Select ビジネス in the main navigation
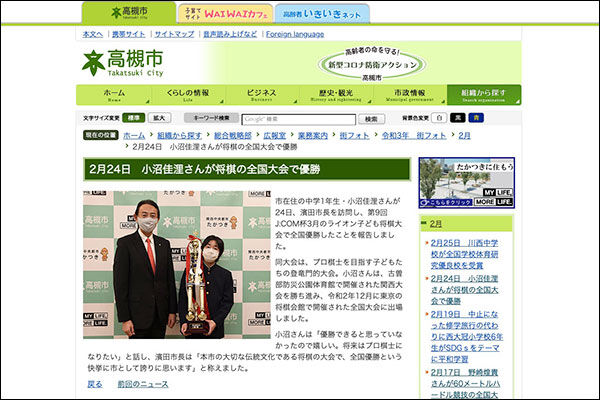Image resolution: width=600 pixels, height=400 pixels. [x=261, y=95]
